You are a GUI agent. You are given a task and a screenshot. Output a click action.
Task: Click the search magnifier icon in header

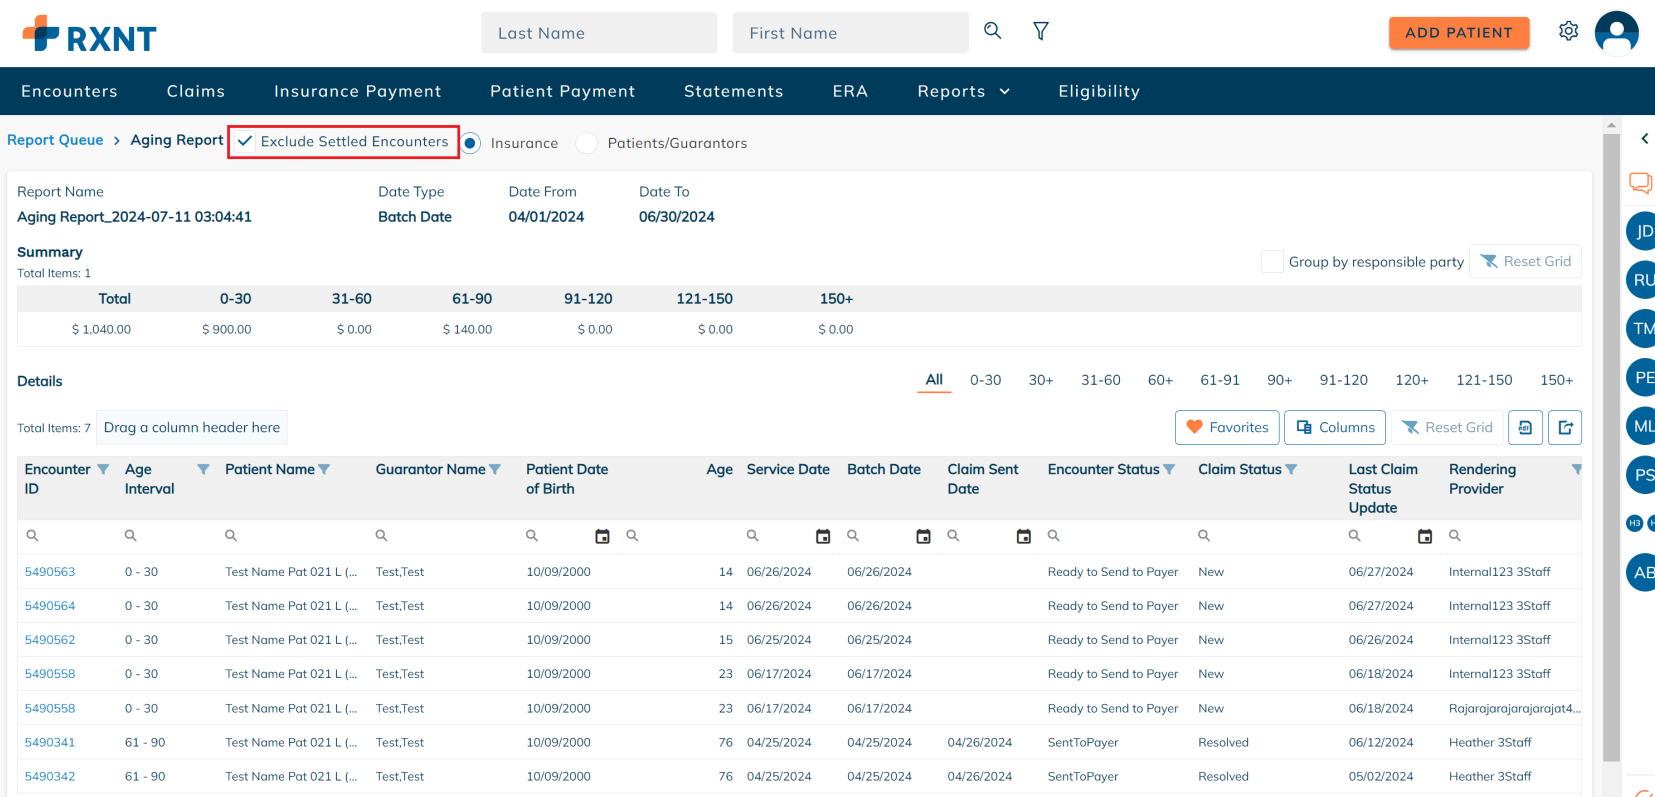pyautogui.click(x=992, y=31)
